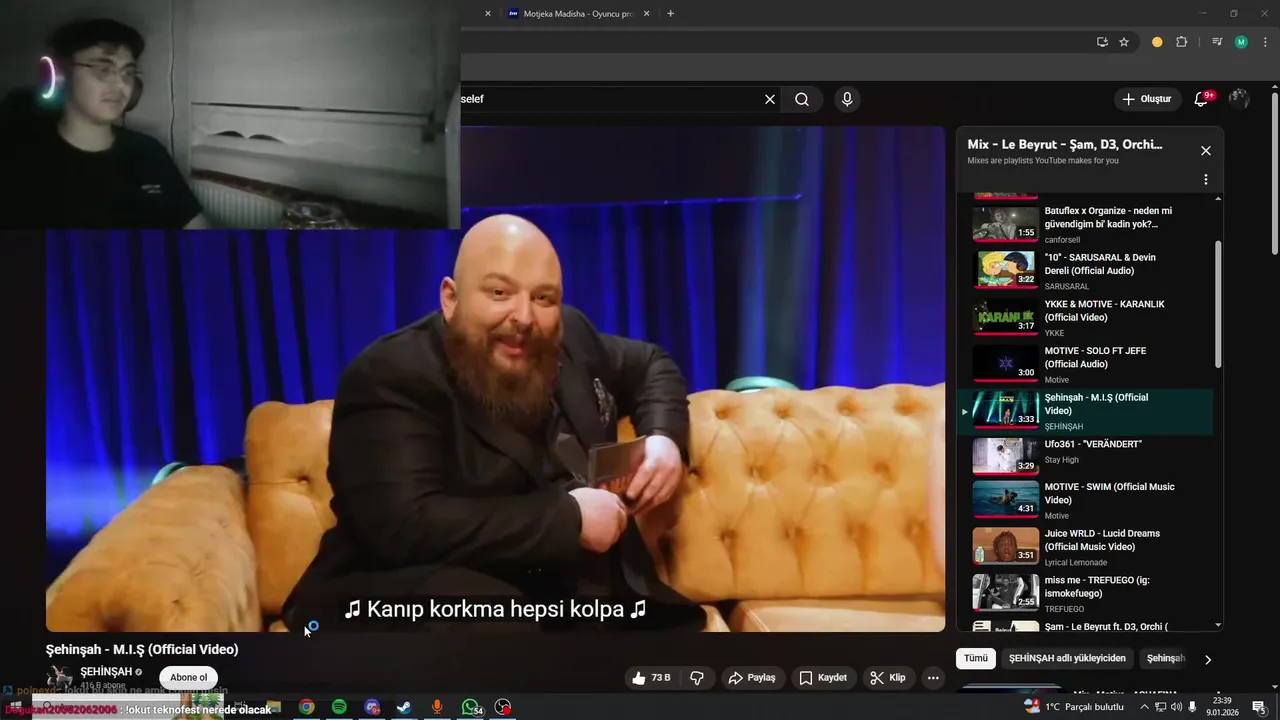Select ŞEHİNŞAH adlı yükleyiciden chip

[x=1067, y=658]
